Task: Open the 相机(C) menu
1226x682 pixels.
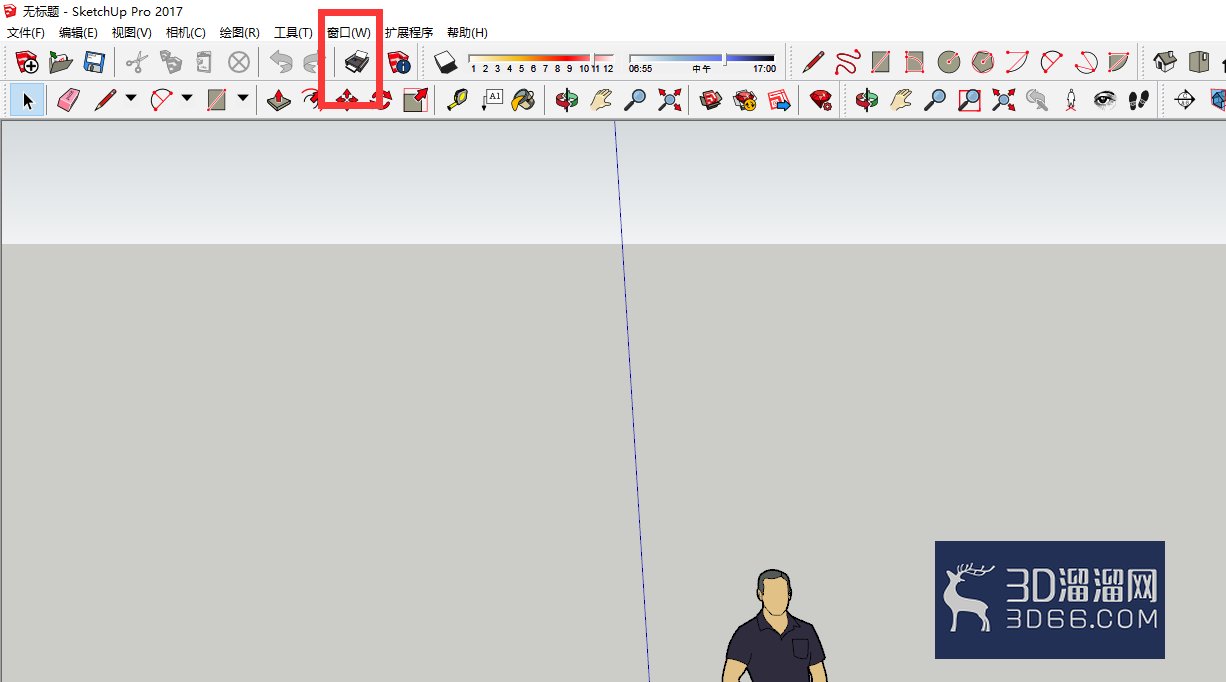Action: coord(186,33)
